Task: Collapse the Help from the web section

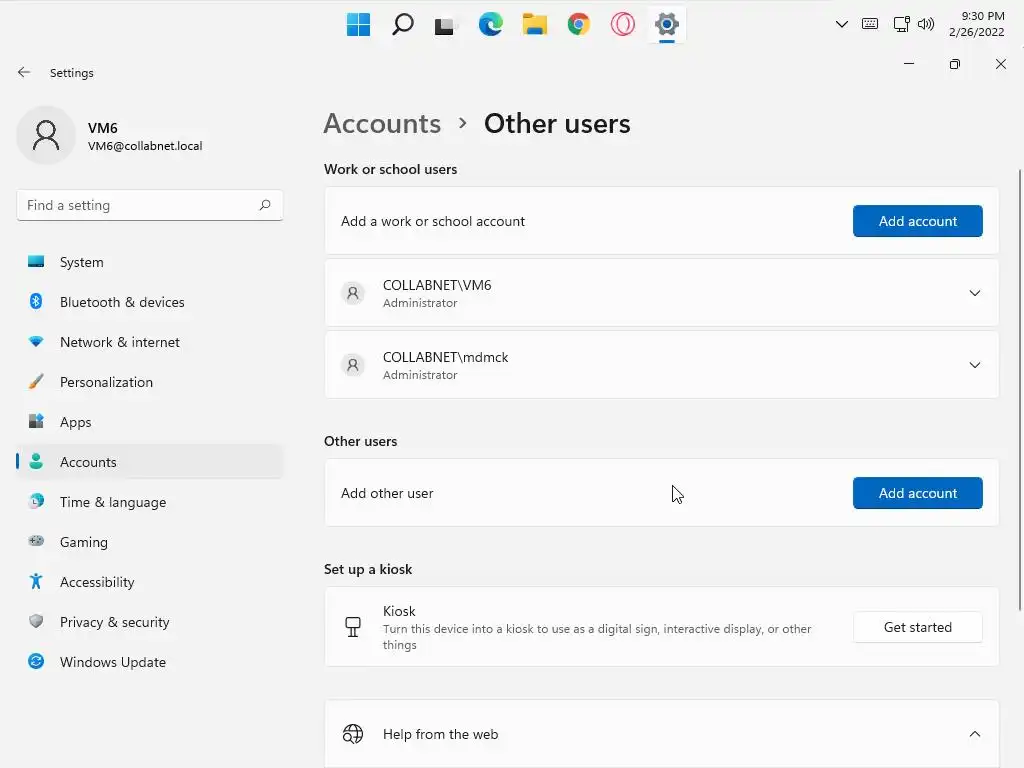Action: pos(974,734)
